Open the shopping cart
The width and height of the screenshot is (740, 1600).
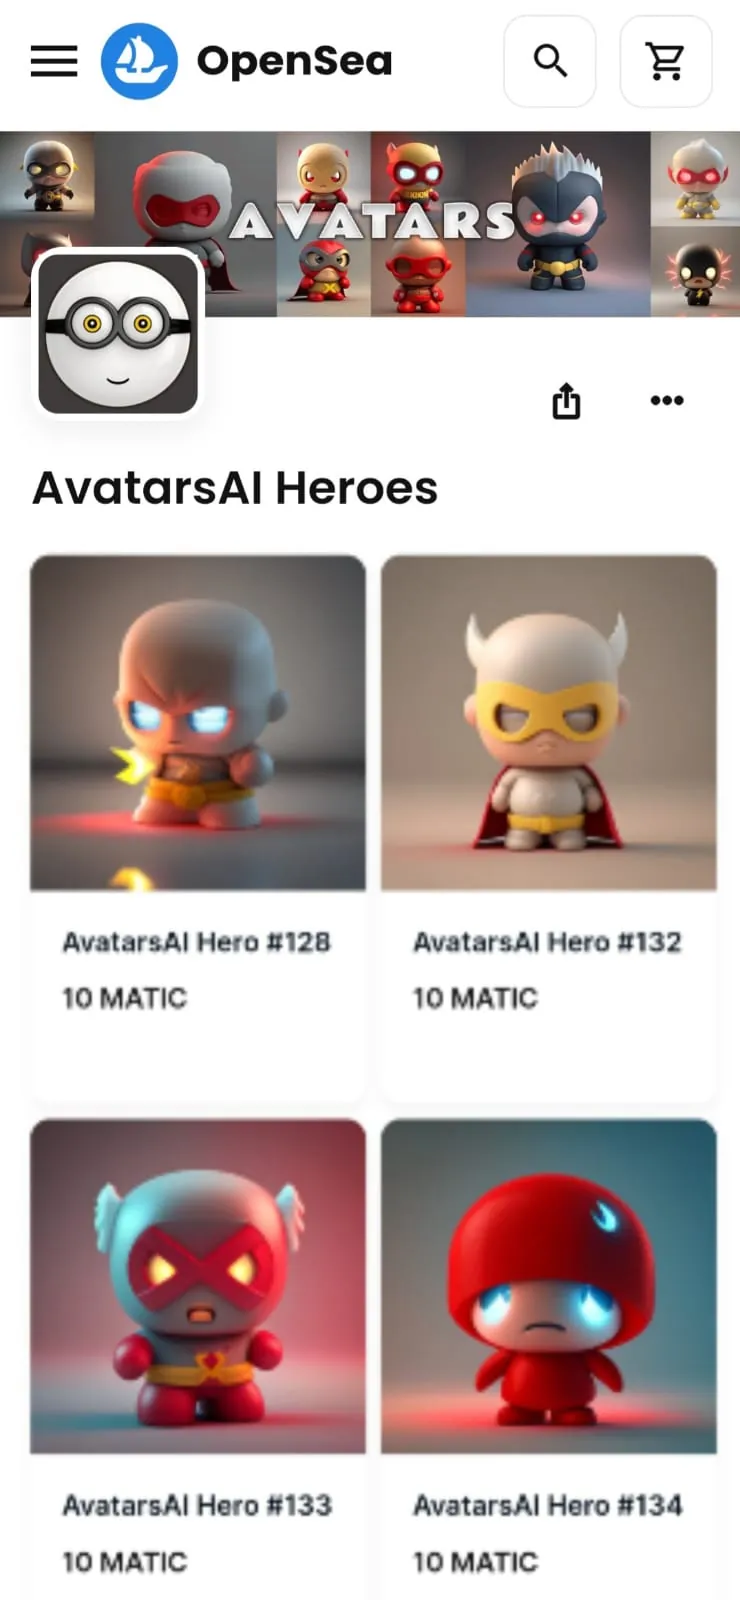(x=666, y=61)
